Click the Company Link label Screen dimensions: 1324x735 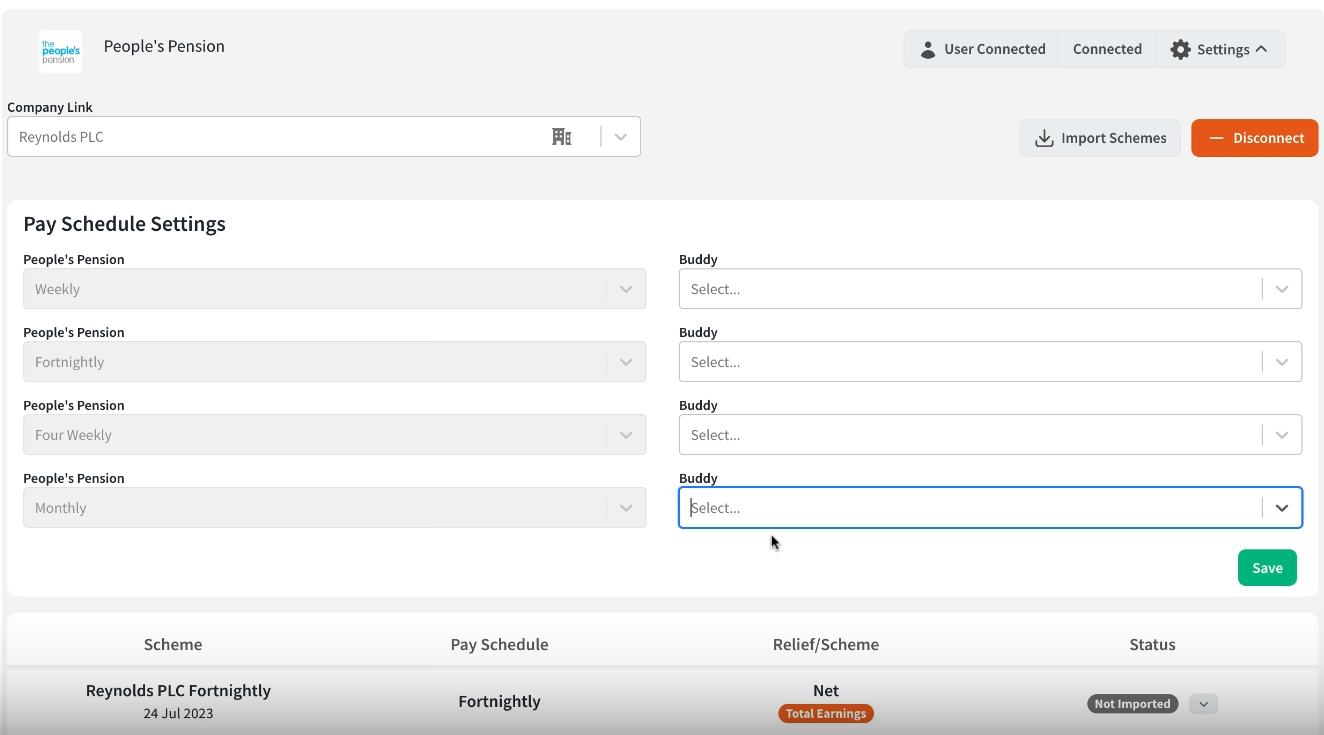tap(50, 107)
